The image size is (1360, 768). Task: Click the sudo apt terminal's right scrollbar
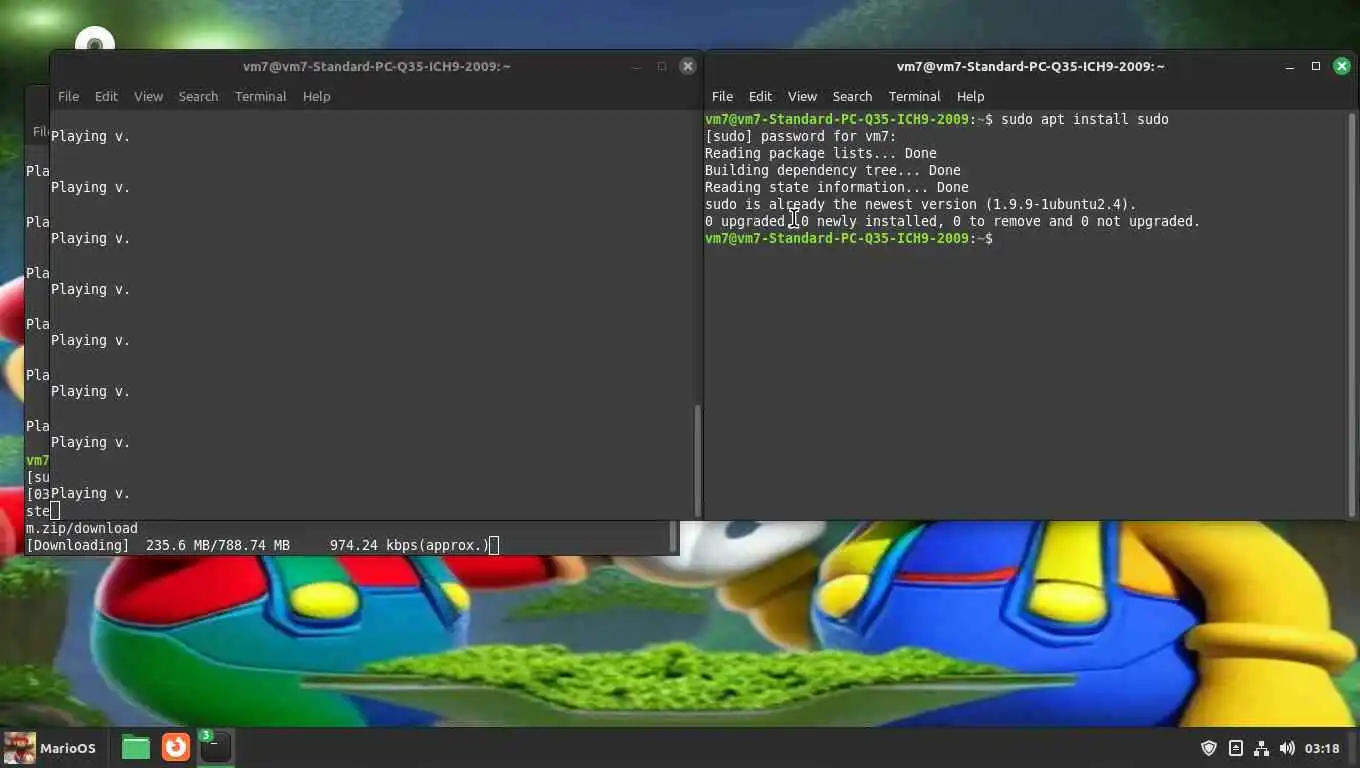(1352, 315)
